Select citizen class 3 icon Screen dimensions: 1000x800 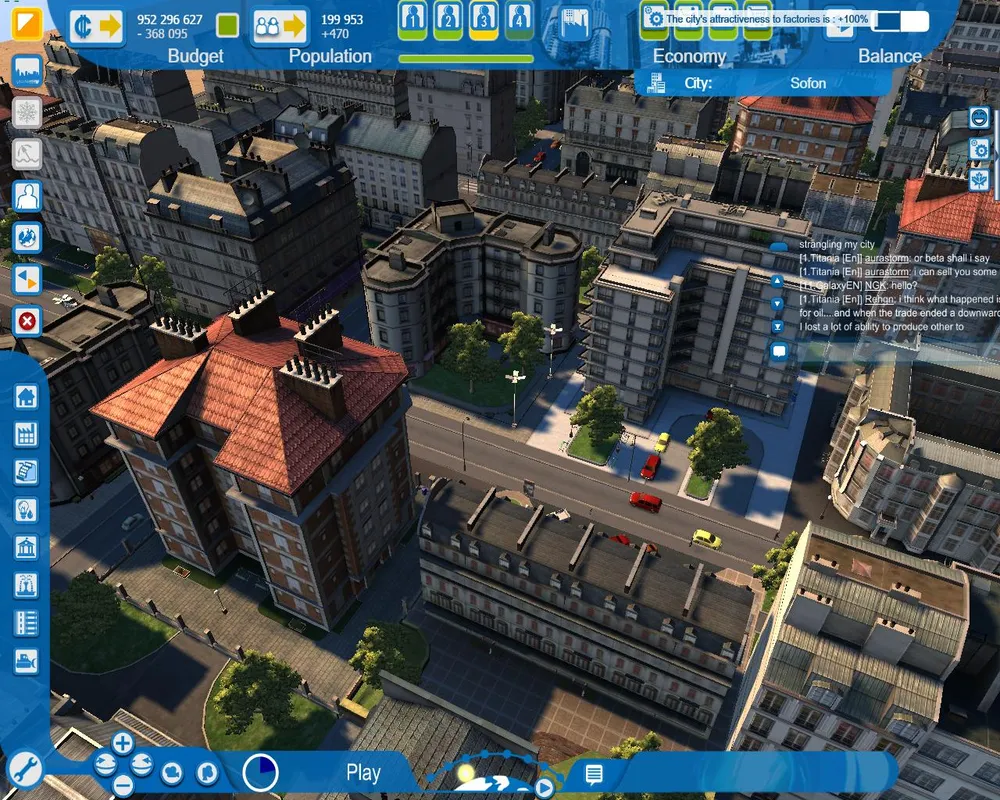pos(483,18)
